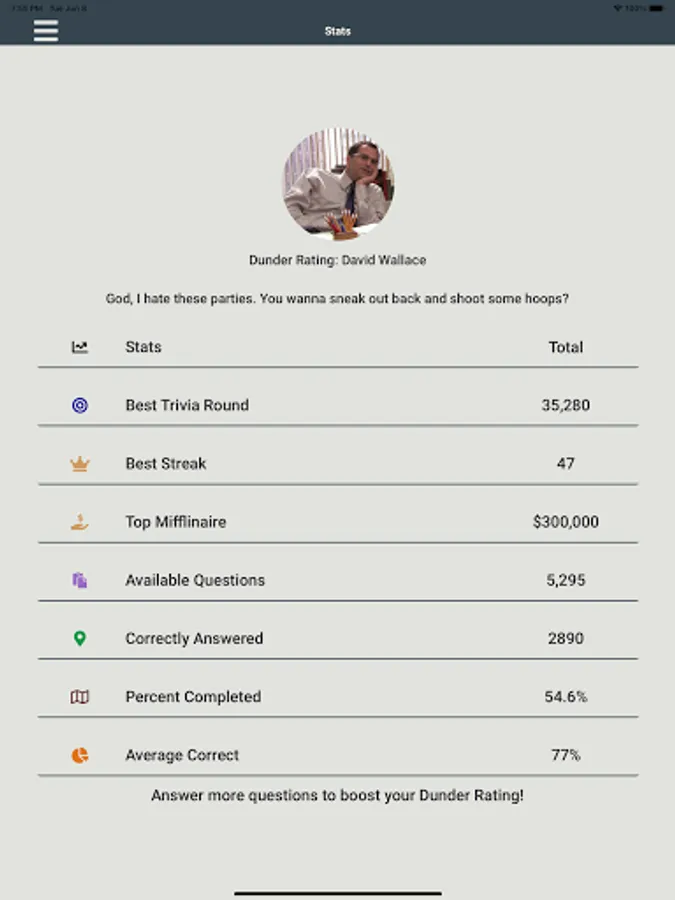Tap the home indicator bar at bottom
This screenshot has height=900, width=675.
click(x=338, y=893)
